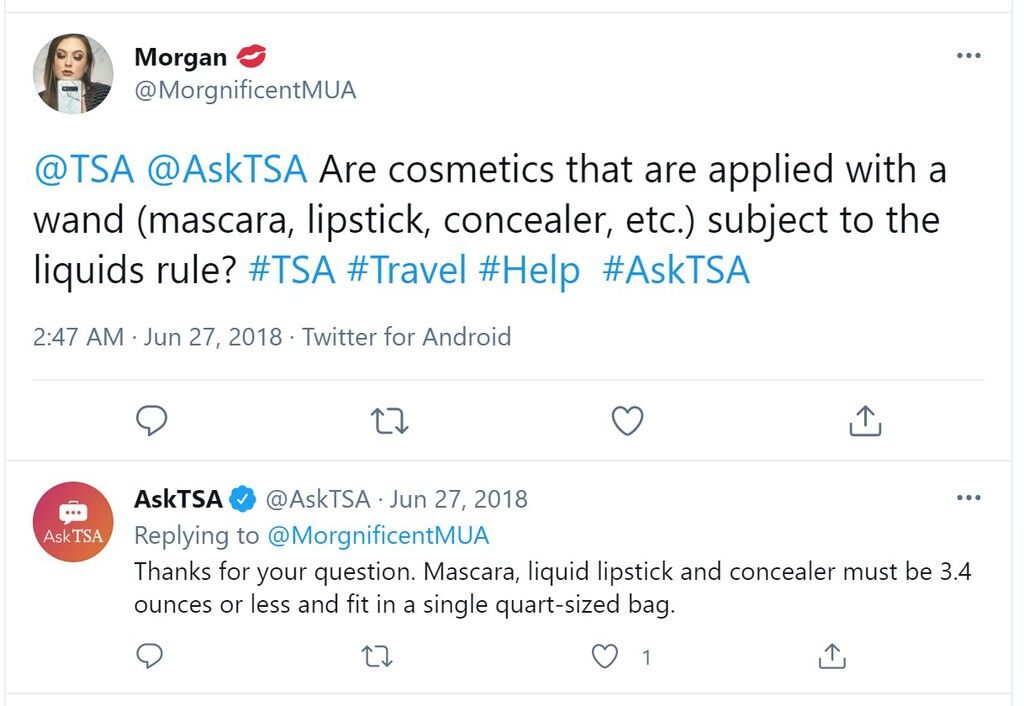Viewport: 1024px width, 706px height.
Task: Open more options menu on Morgan's tweet
Action: click(968, 56)
